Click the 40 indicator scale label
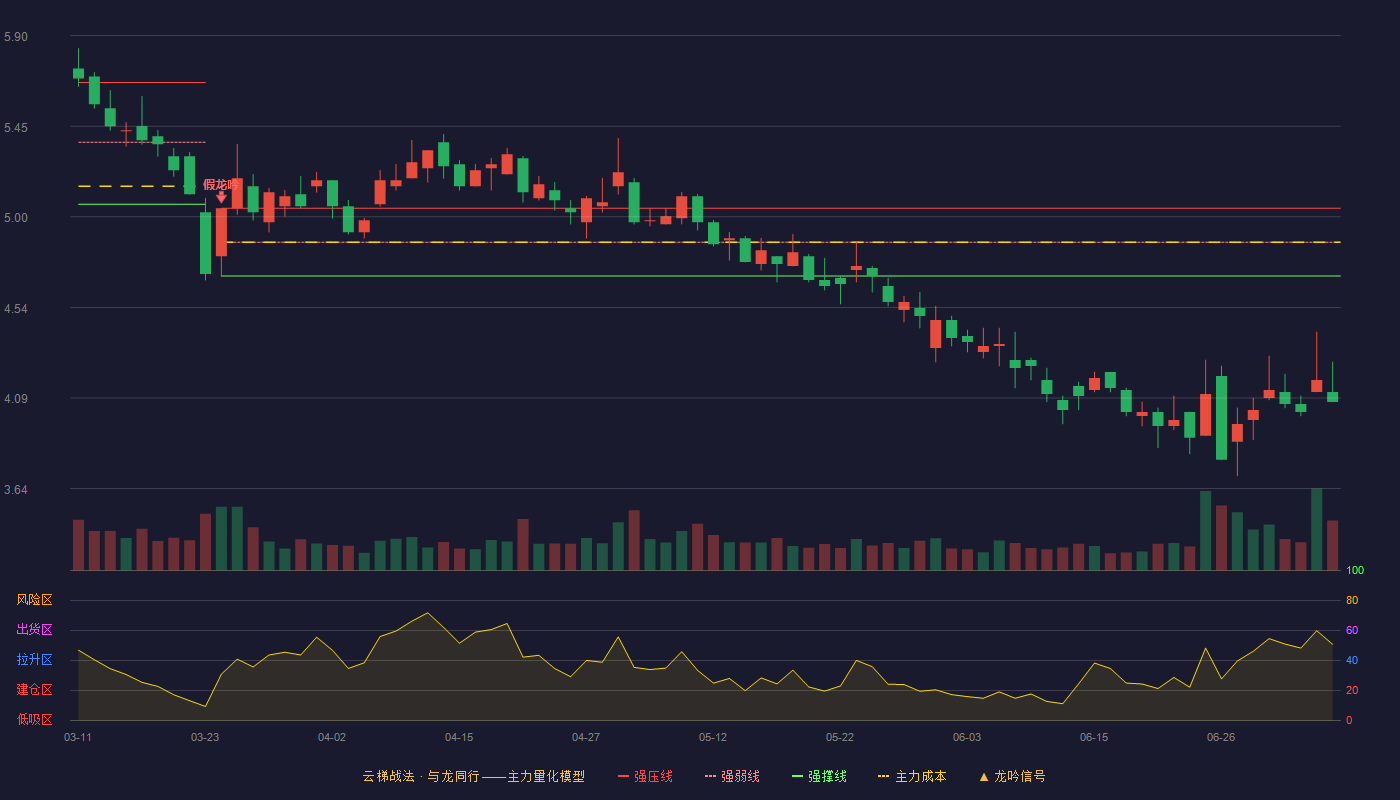This screenshot has height=800, width=1400. pos(1352,660)
